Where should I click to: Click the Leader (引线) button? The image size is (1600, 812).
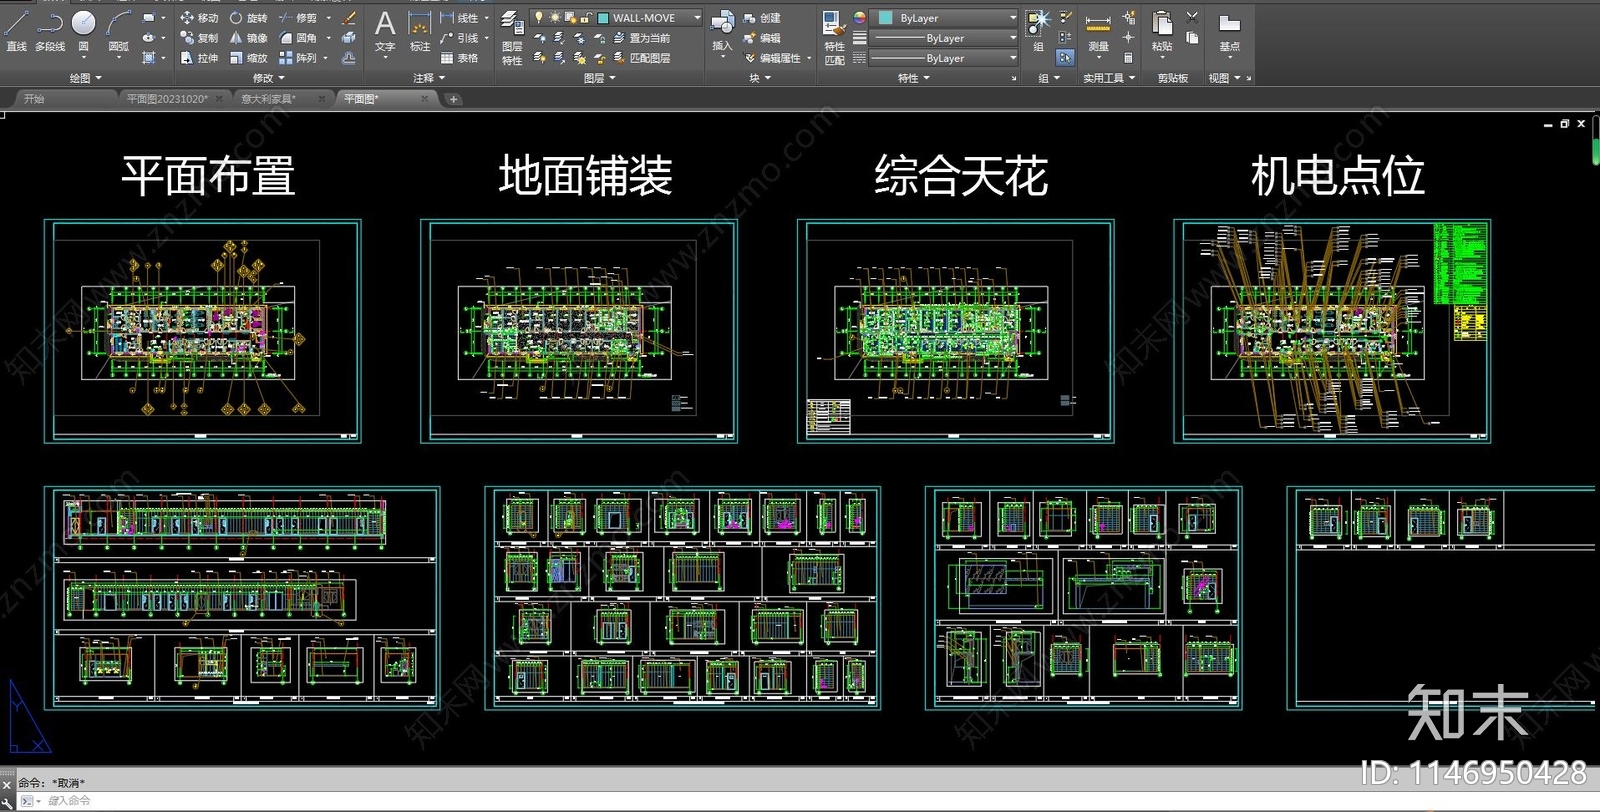459,38
